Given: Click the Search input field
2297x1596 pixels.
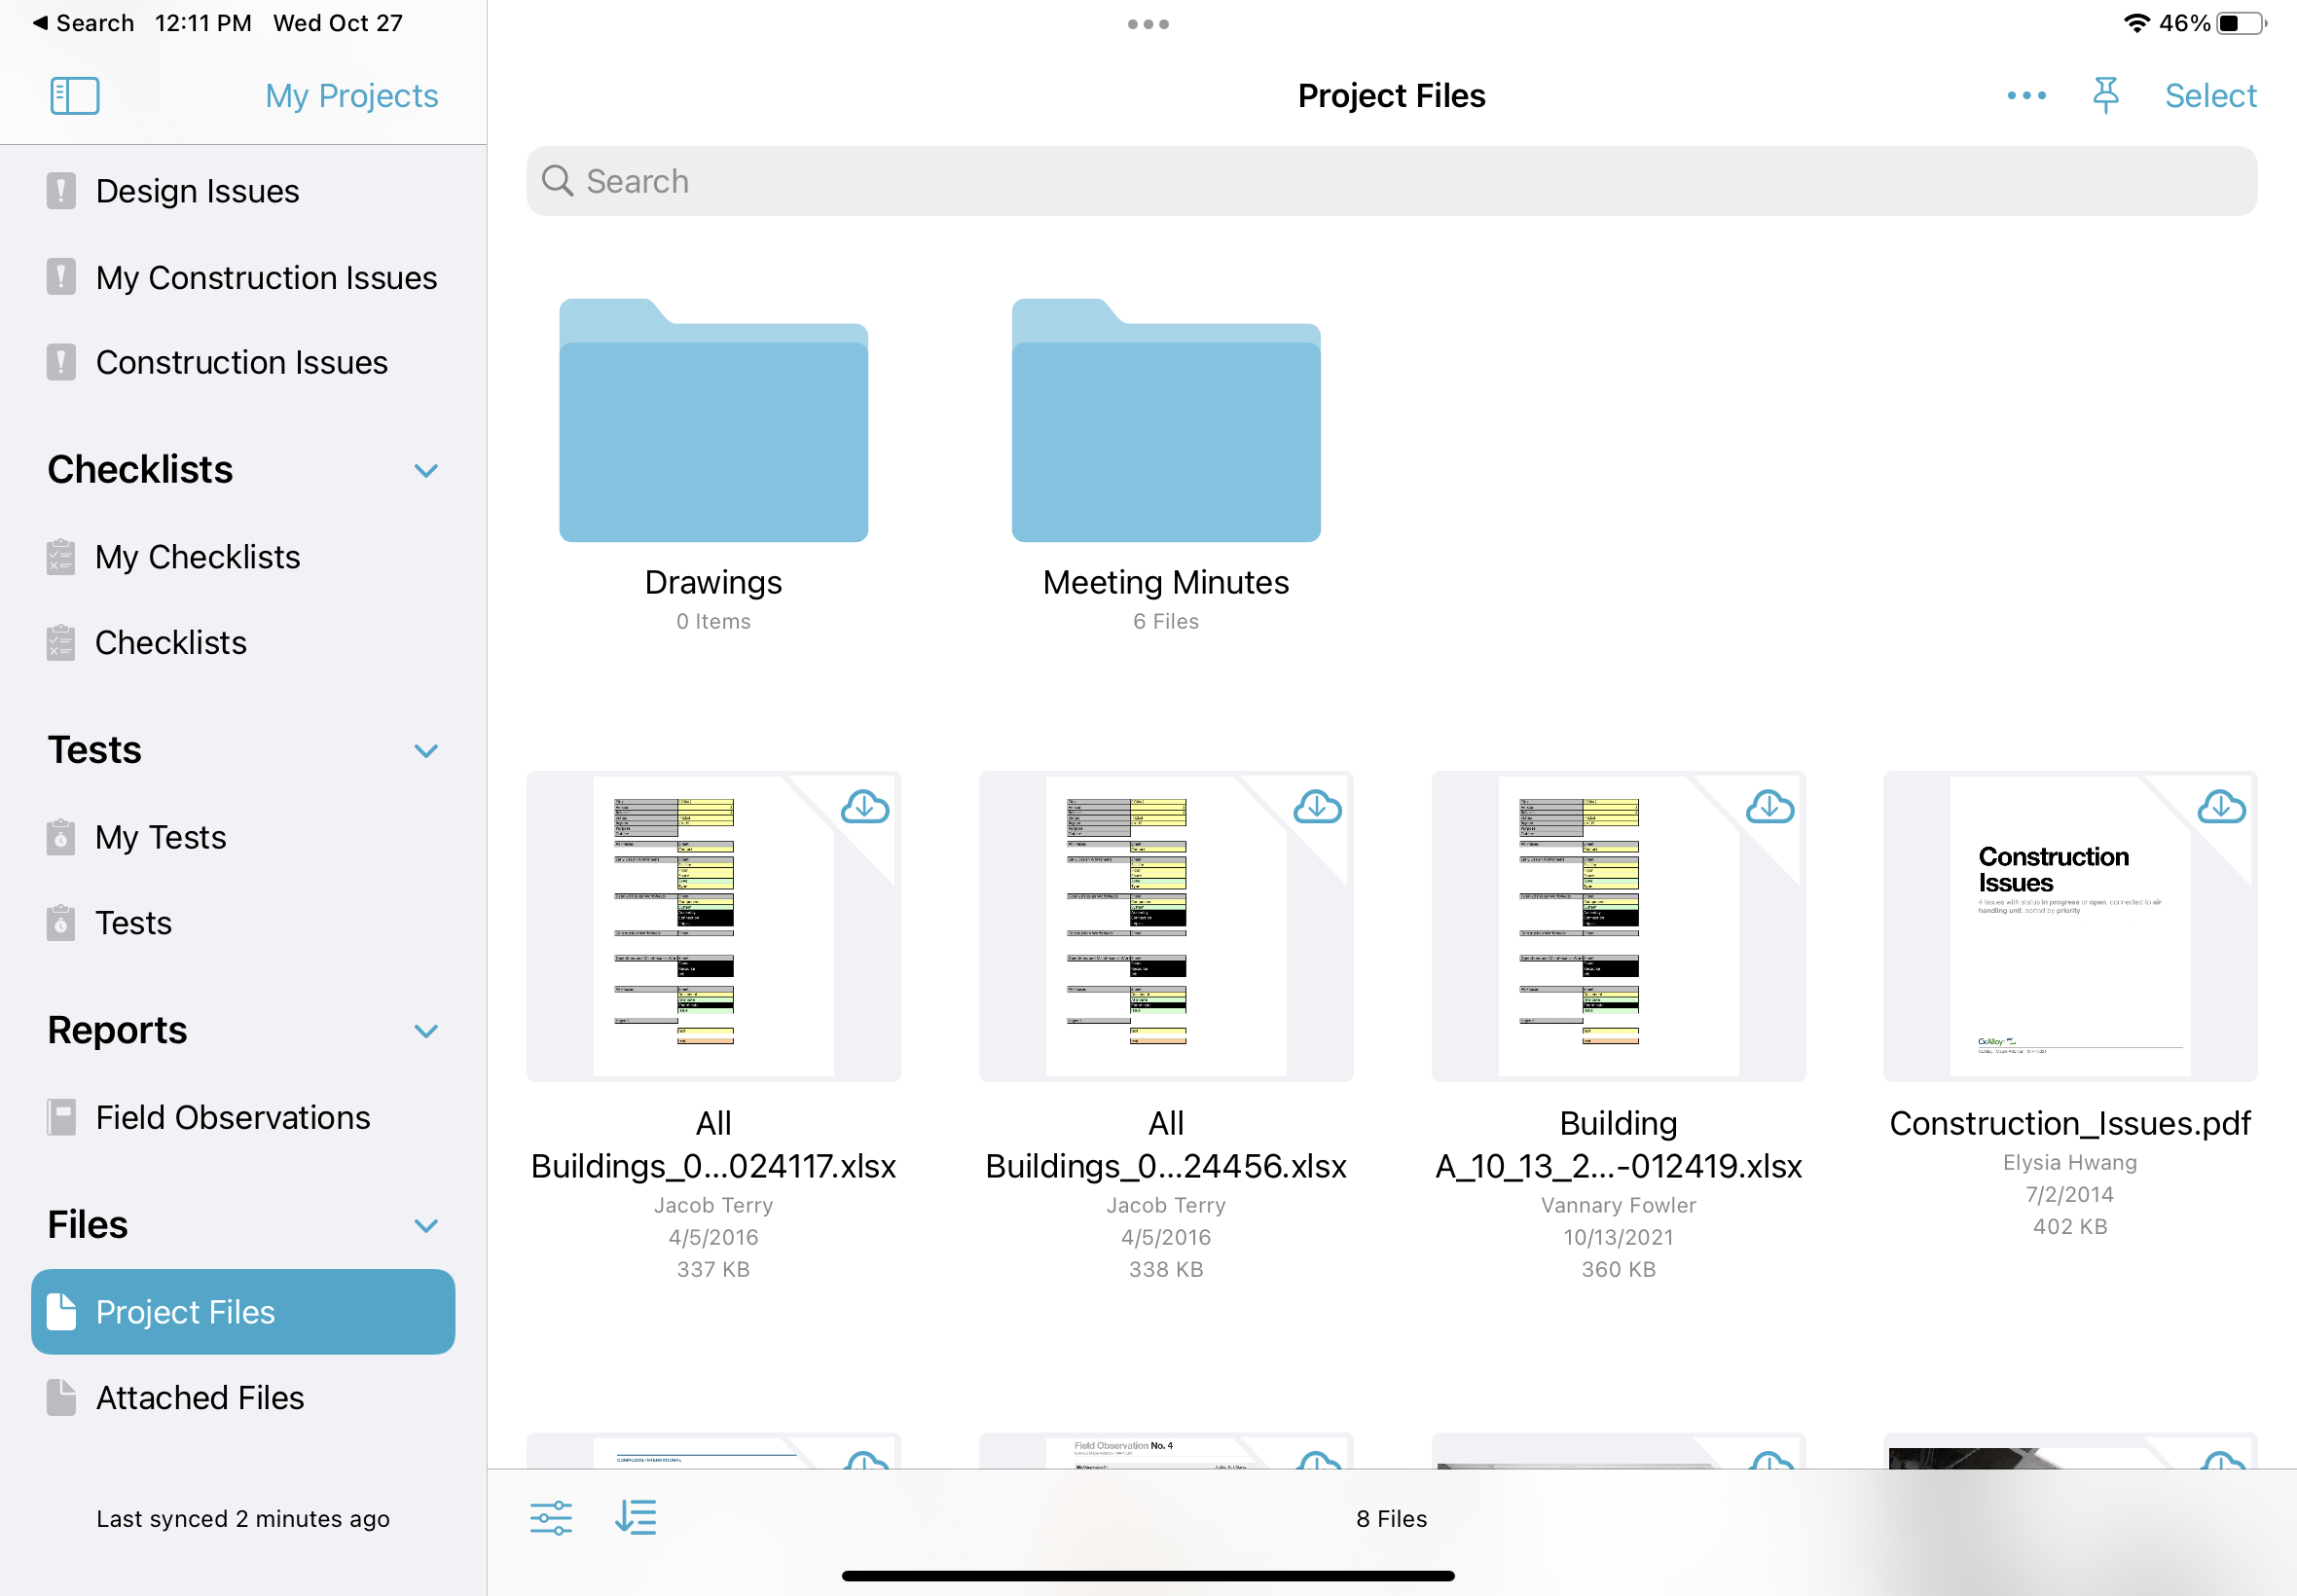Looking at the screenshot, I should coord(1391,181).
